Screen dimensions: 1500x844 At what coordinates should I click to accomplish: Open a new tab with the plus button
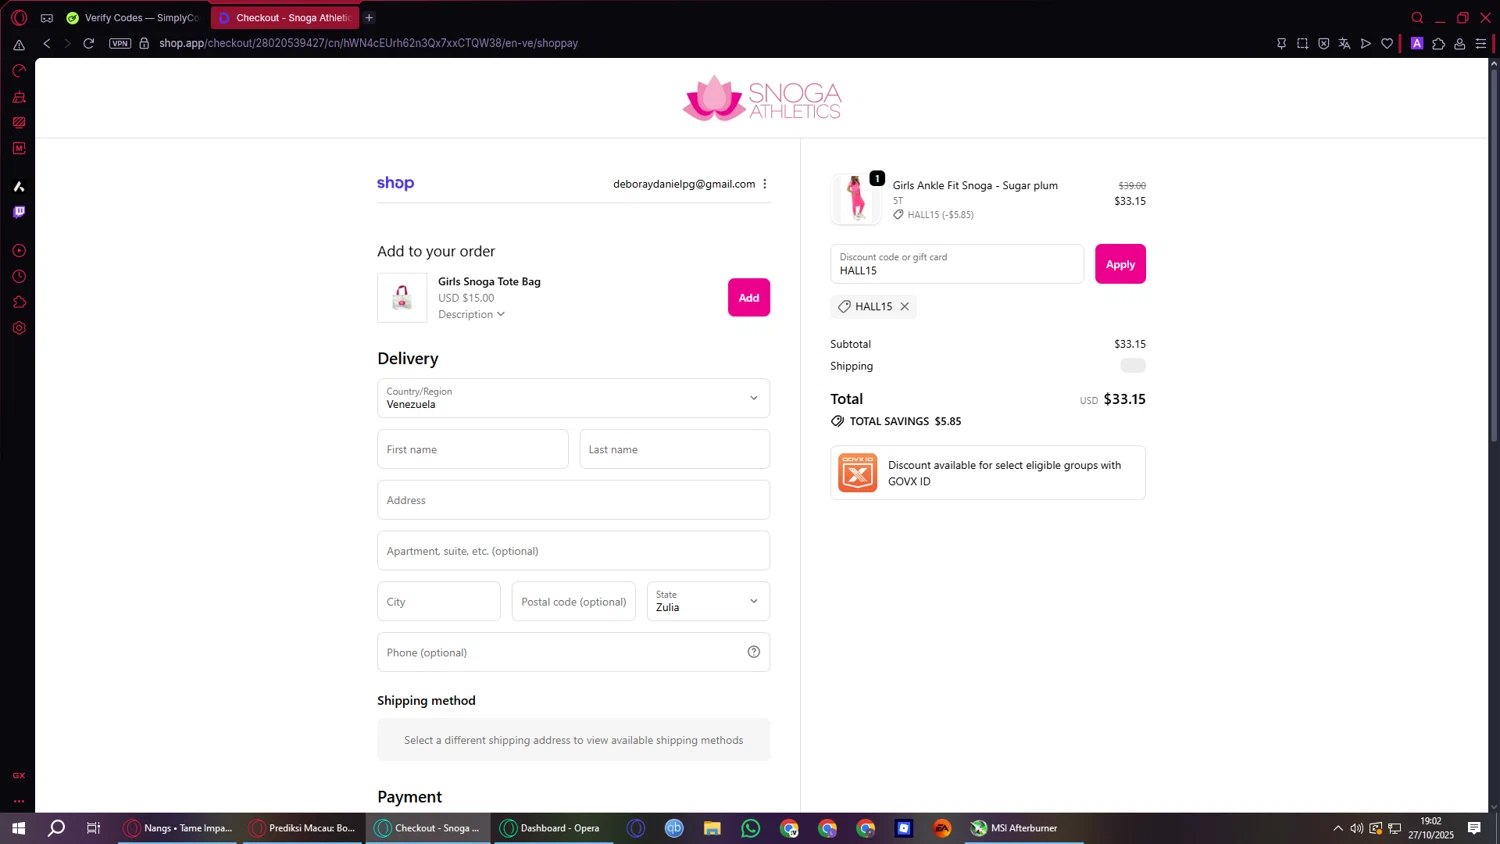click(x=369, y=17)
